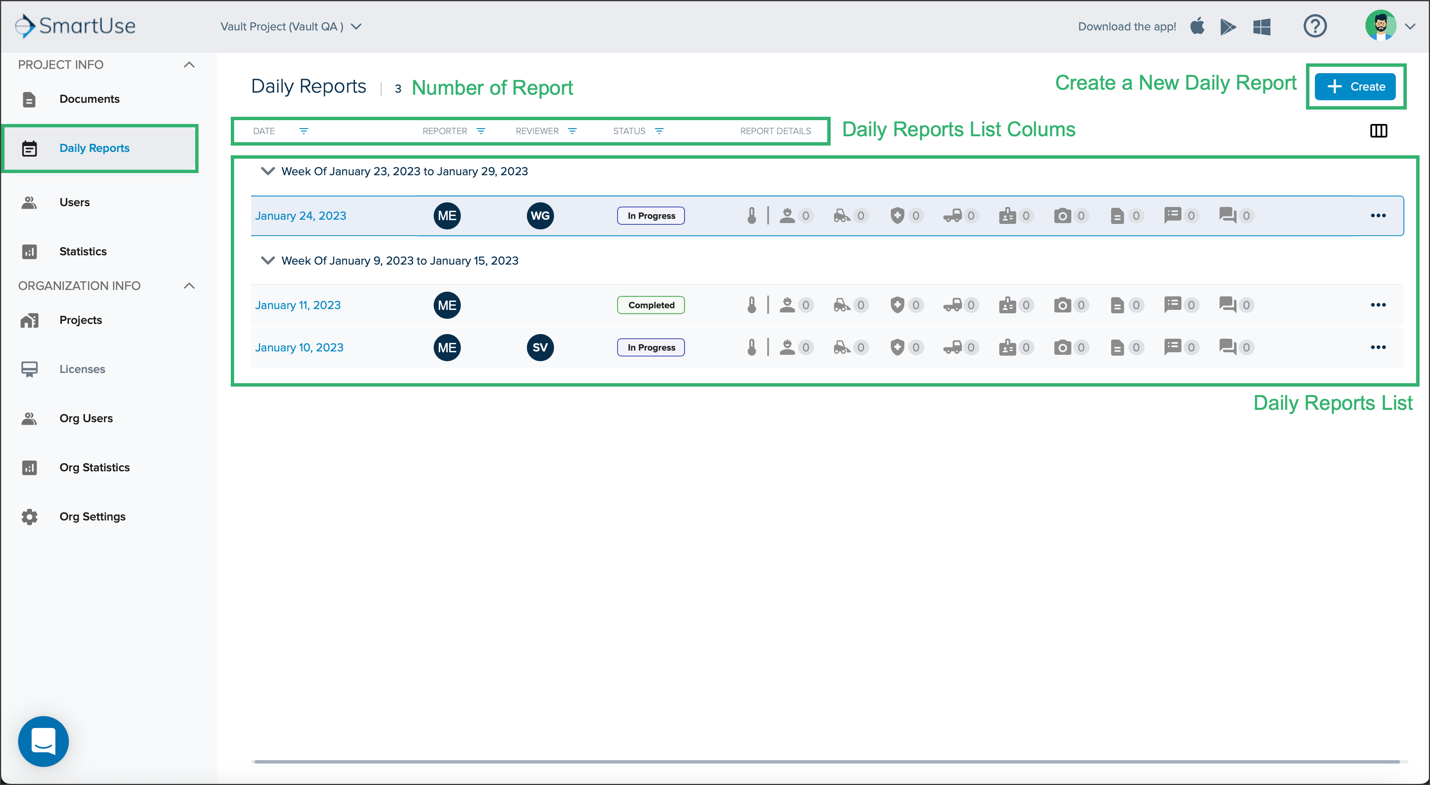1430x785 pixels.
Task: Click the camera photos icon on January 11 row
Action: tap(1062, 305)
